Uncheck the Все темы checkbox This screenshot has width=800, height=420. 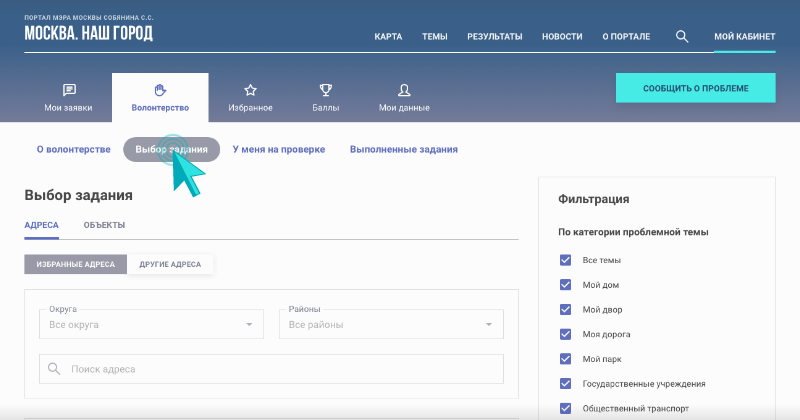coord(565,260)
